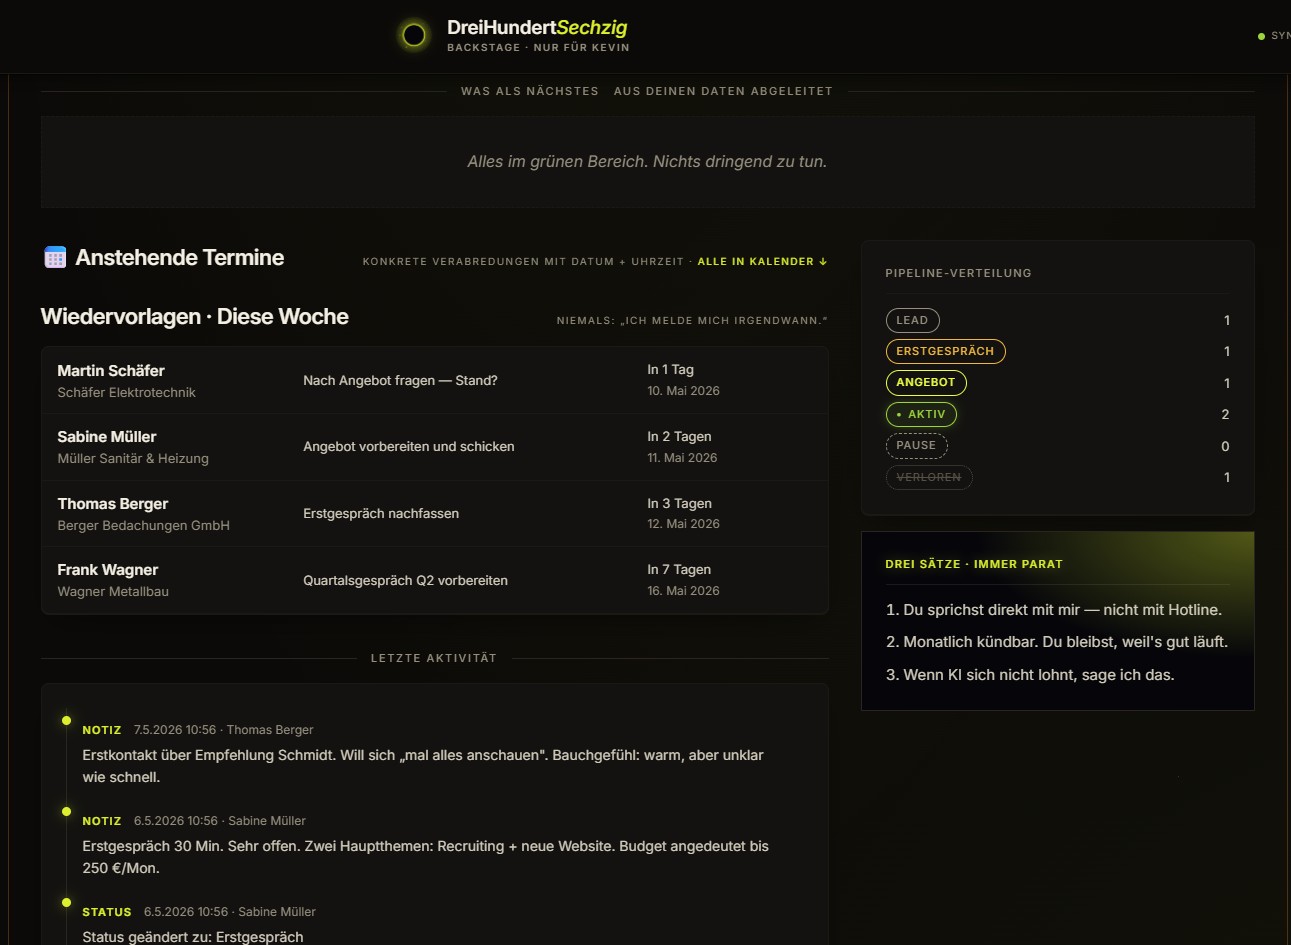Click 'Erstgespräch nachfassen' text
This screenshot has width=1291, height=945.
click(381, 514)
